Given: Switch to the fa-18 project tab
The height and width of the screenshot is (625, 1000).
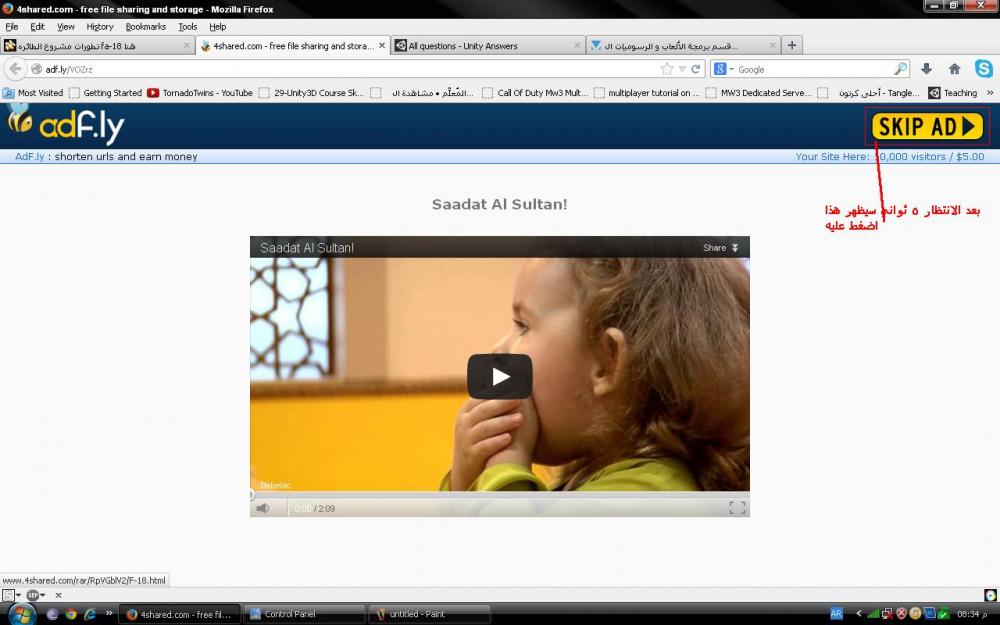Looking at the screenshot, I should click(96, 46).
